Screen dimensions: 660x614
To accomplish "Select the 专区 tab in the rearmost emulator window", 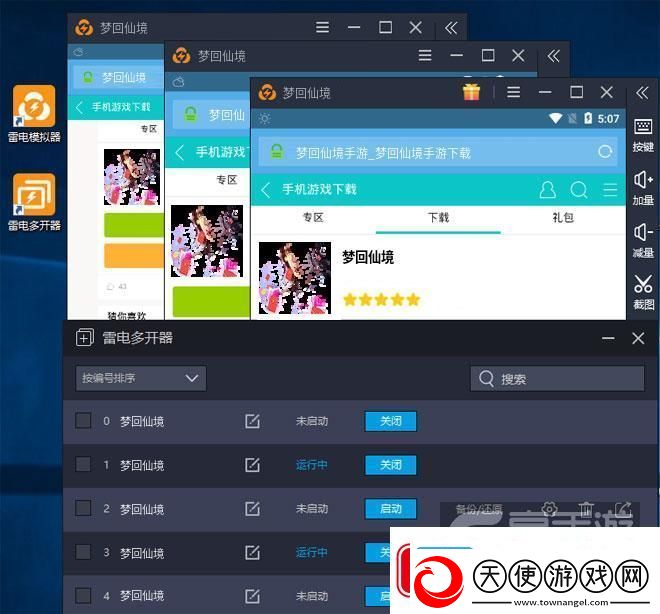I will pos(149,129).
